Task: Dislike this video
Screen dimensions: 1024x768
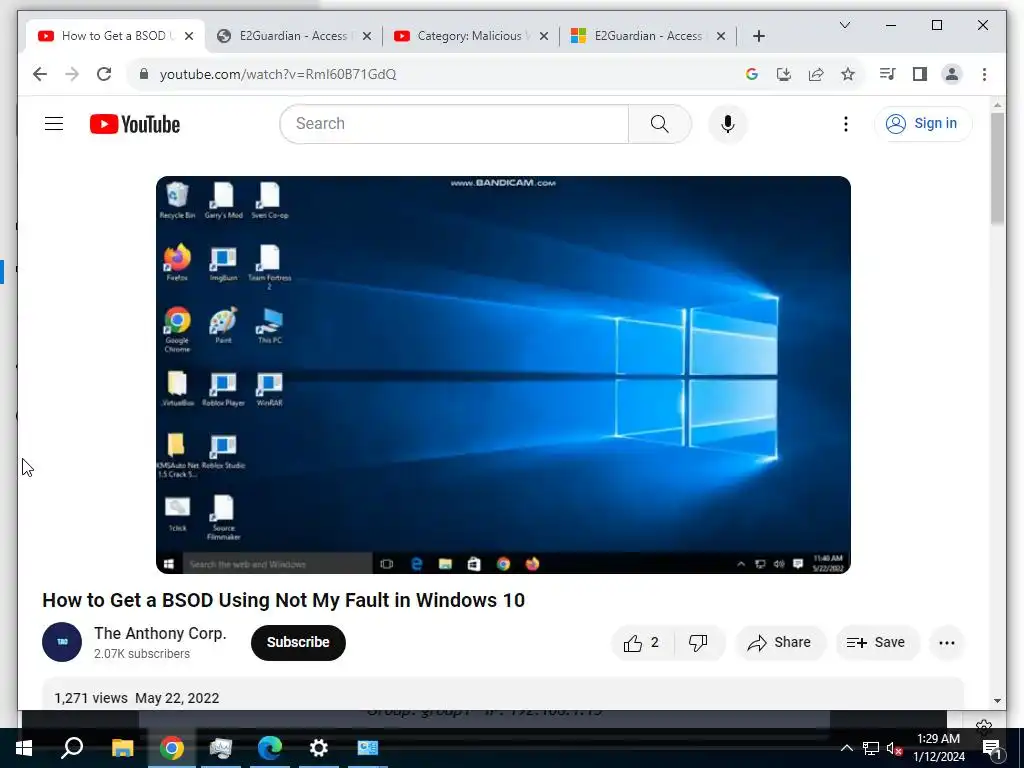Action: tap(698, 643)
